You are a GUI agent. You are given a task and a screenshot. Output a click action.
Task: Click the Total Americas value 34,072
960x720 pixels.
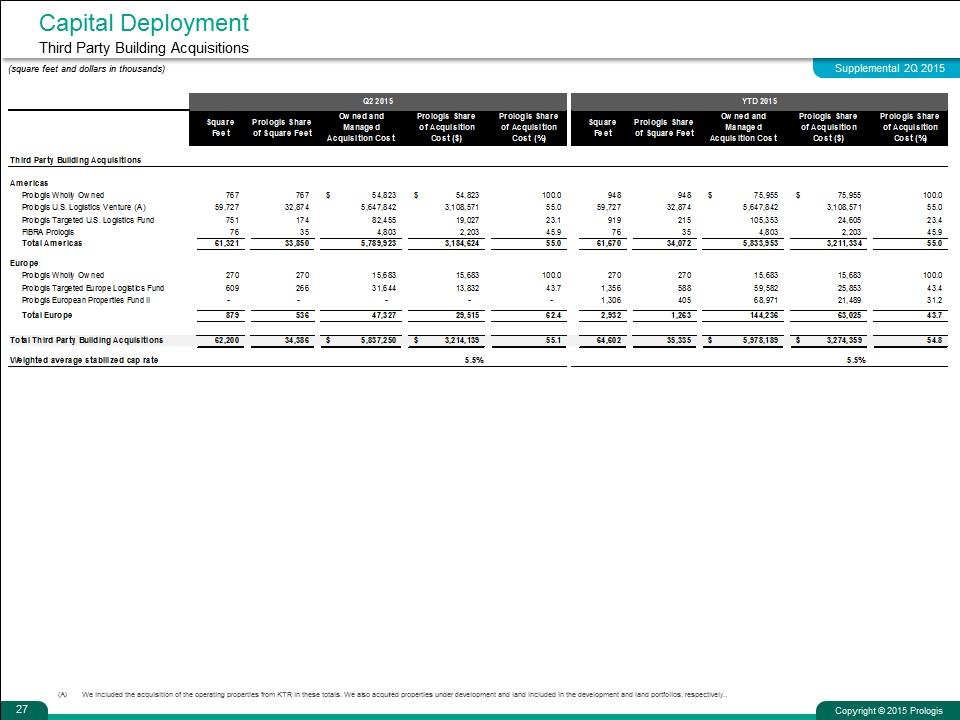pos(679,243)
